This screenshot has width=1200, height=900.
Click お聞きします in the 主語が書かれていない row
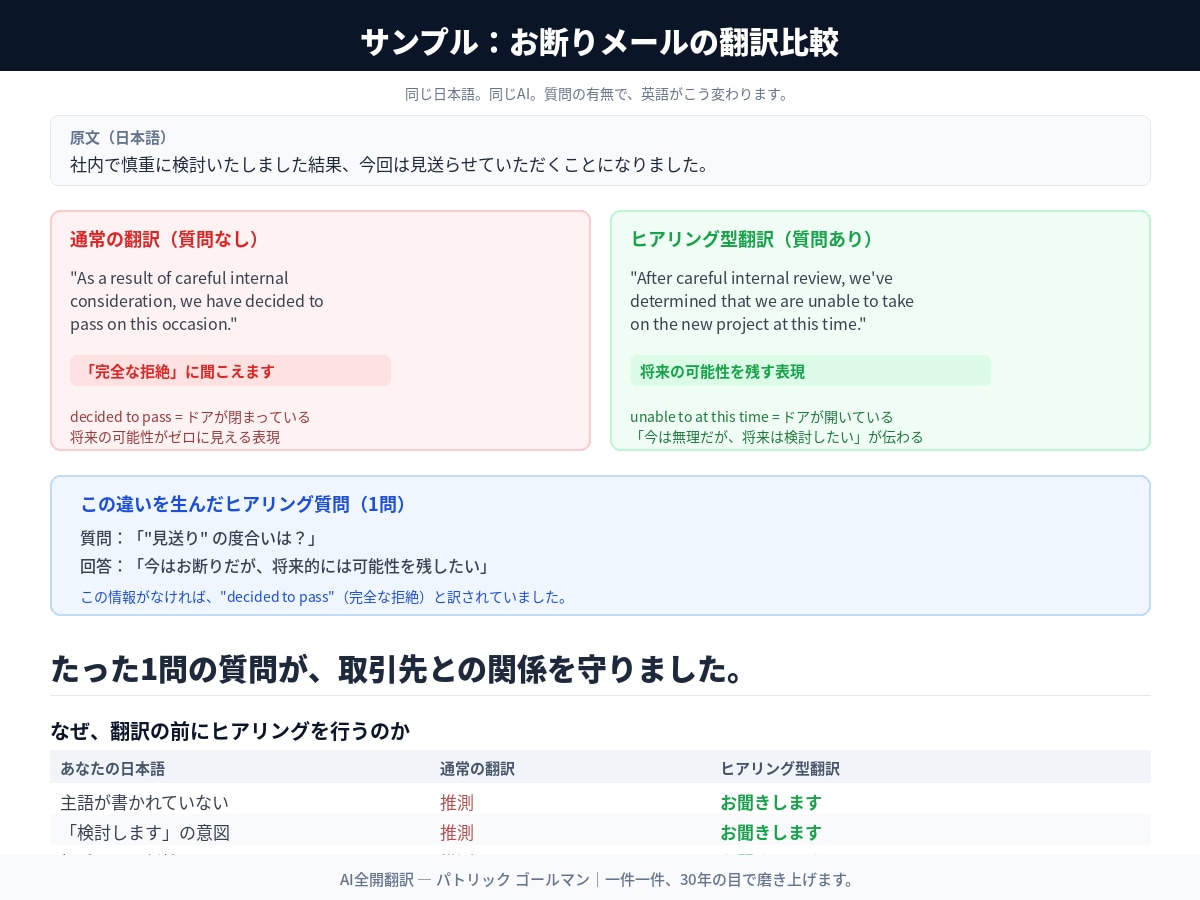tap(771, 802)
